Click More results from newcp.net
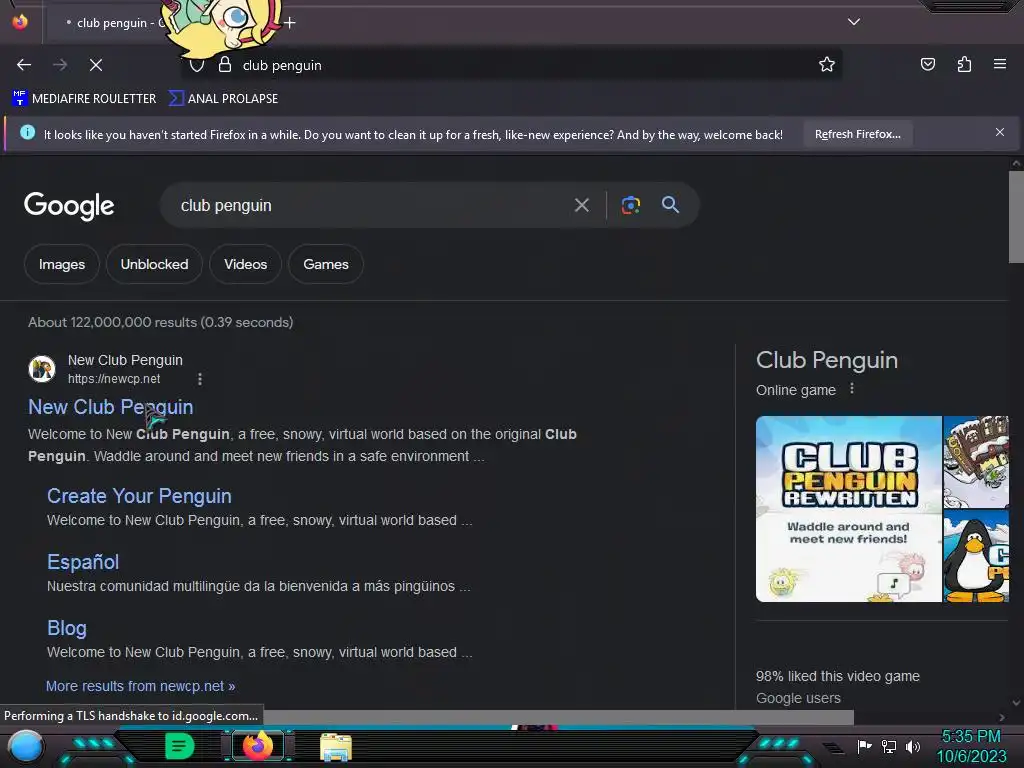This screenshot has width=1024, height=768. 140,686
